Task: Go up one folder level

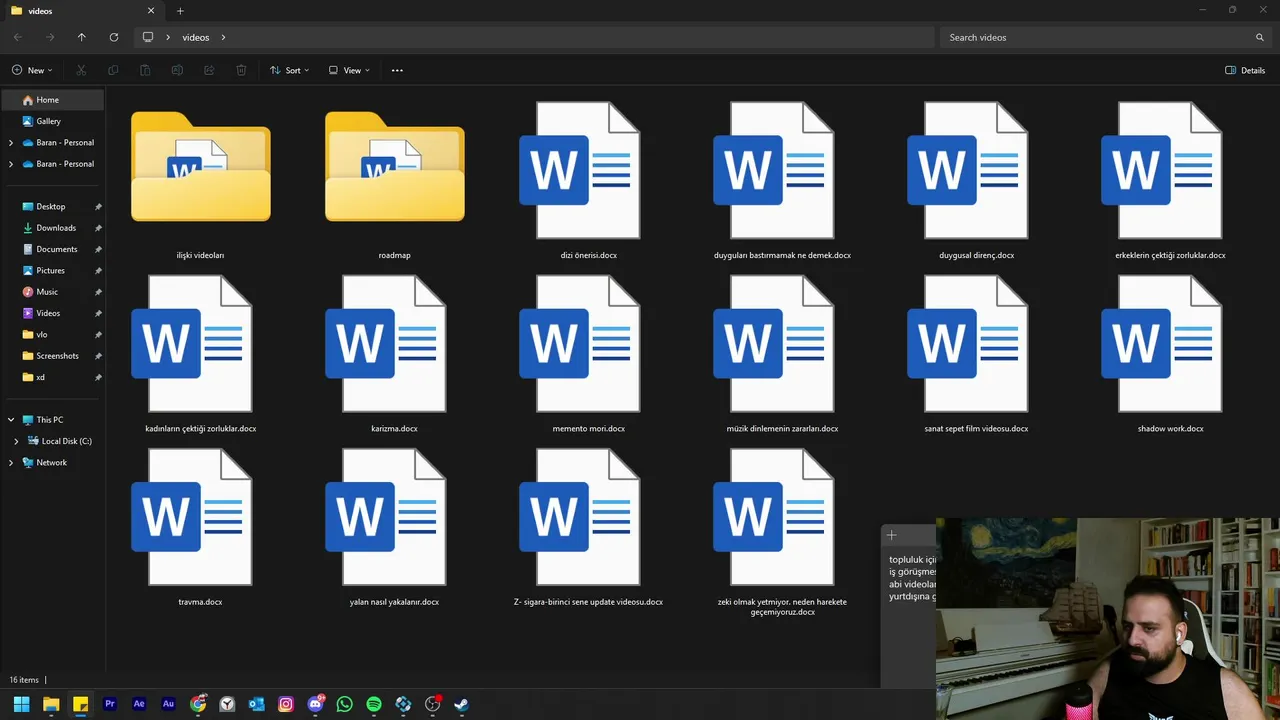Action: 81,37
